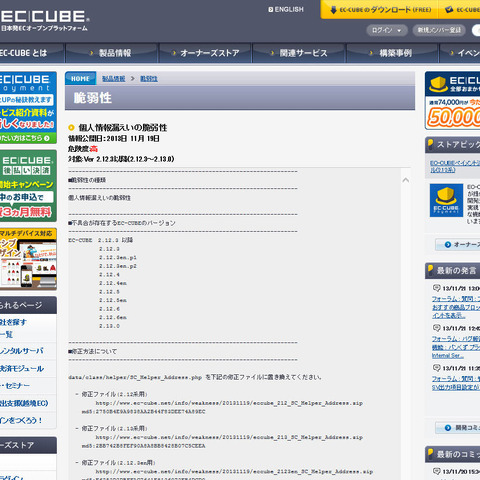The width and height of the screenshot is (480, 480).
Task: Click the blue EC-CUBE payment icon
Action: [x=446, y=200]
